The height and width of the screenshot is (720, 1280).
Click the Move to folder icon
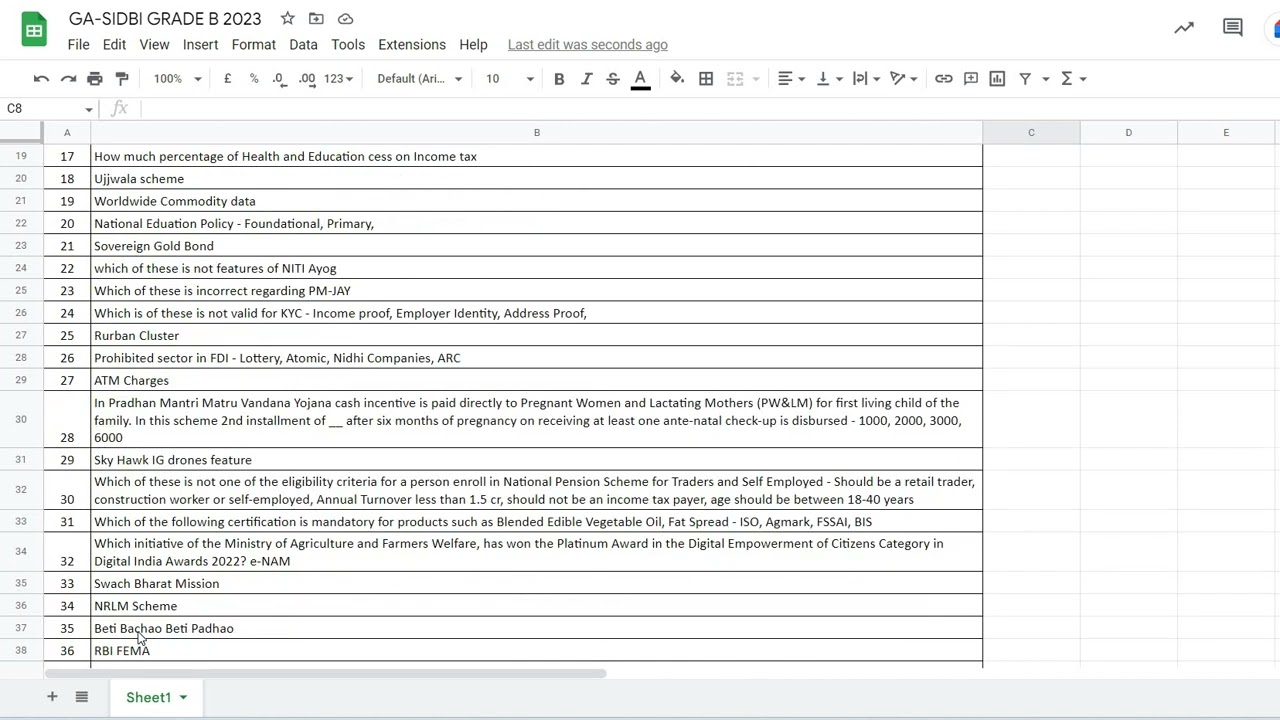[316, 18]
